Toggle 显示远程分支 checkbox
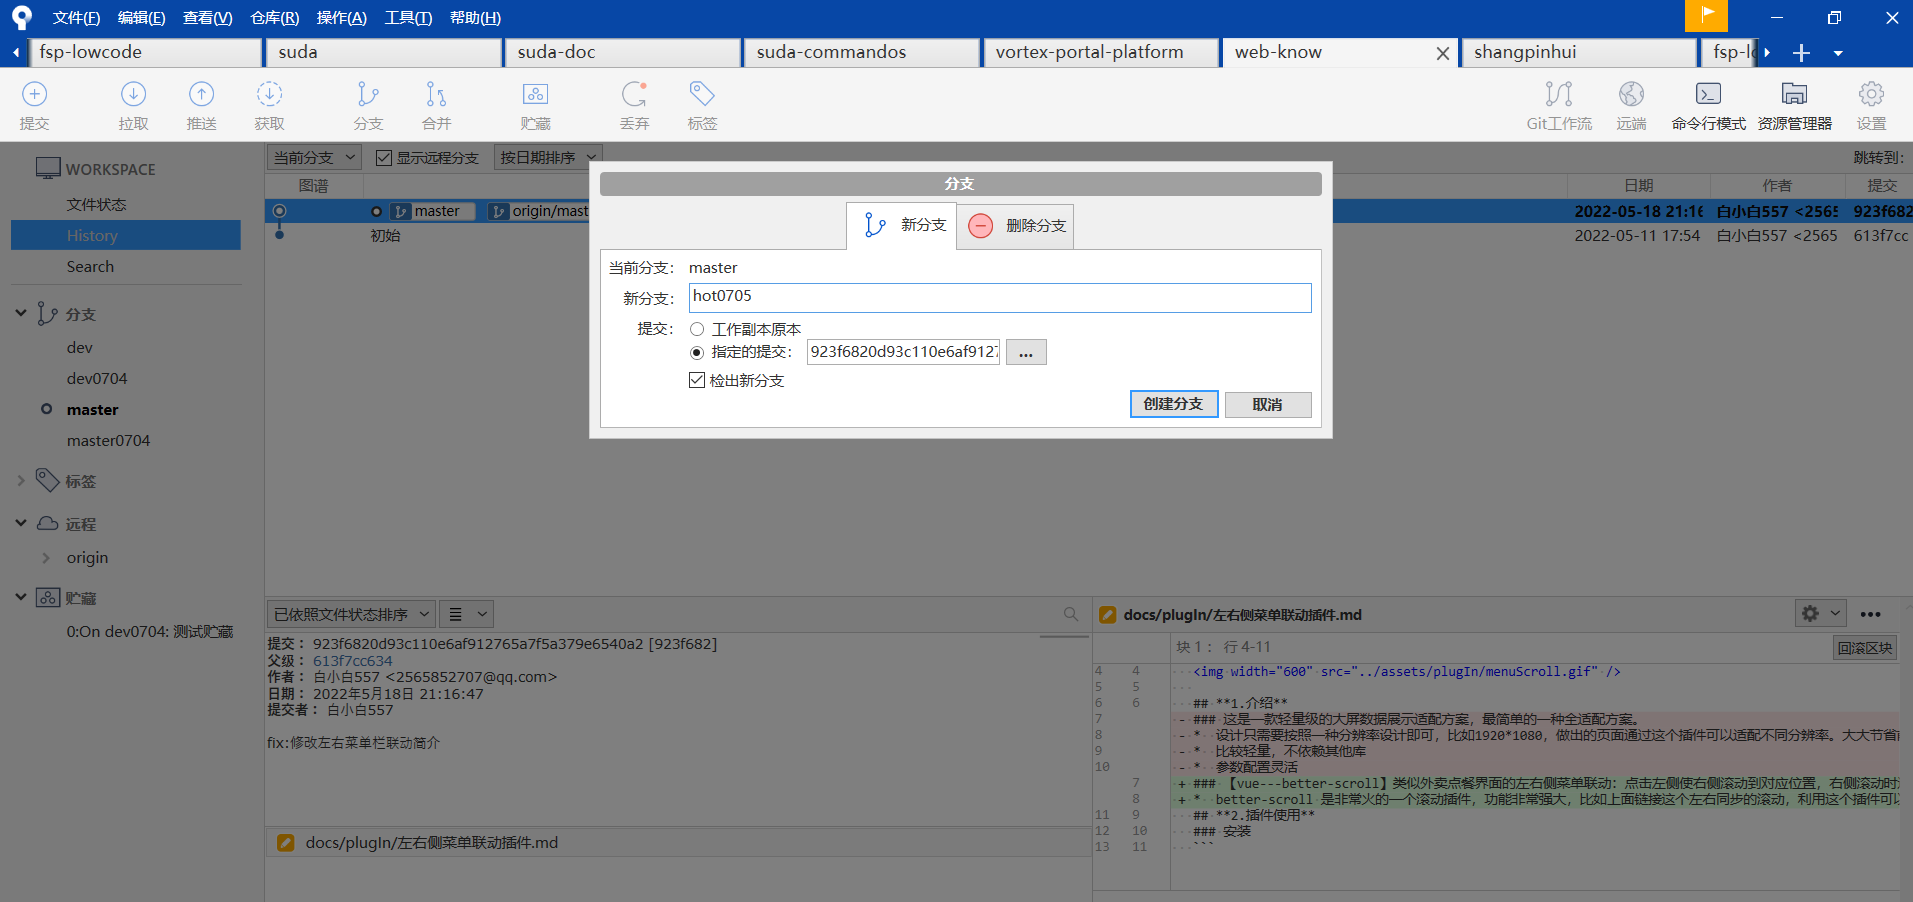 (x=383, y=158)
